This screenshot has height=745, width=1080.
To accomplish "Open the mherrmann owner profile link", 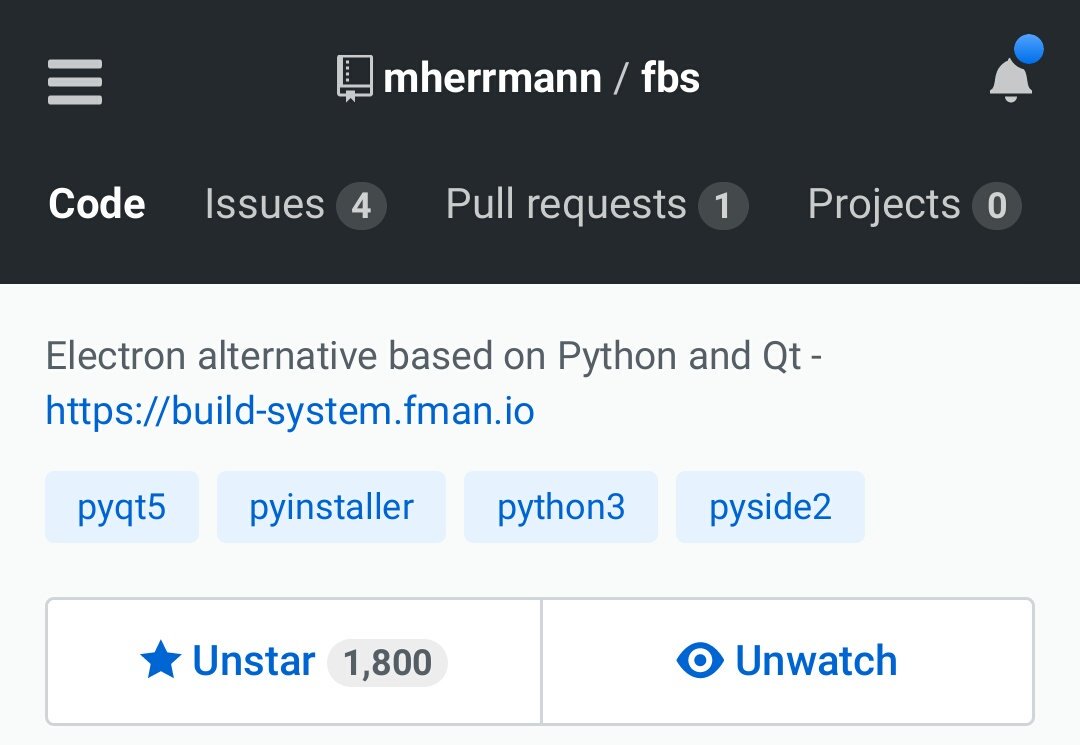I will coord(492,78).
